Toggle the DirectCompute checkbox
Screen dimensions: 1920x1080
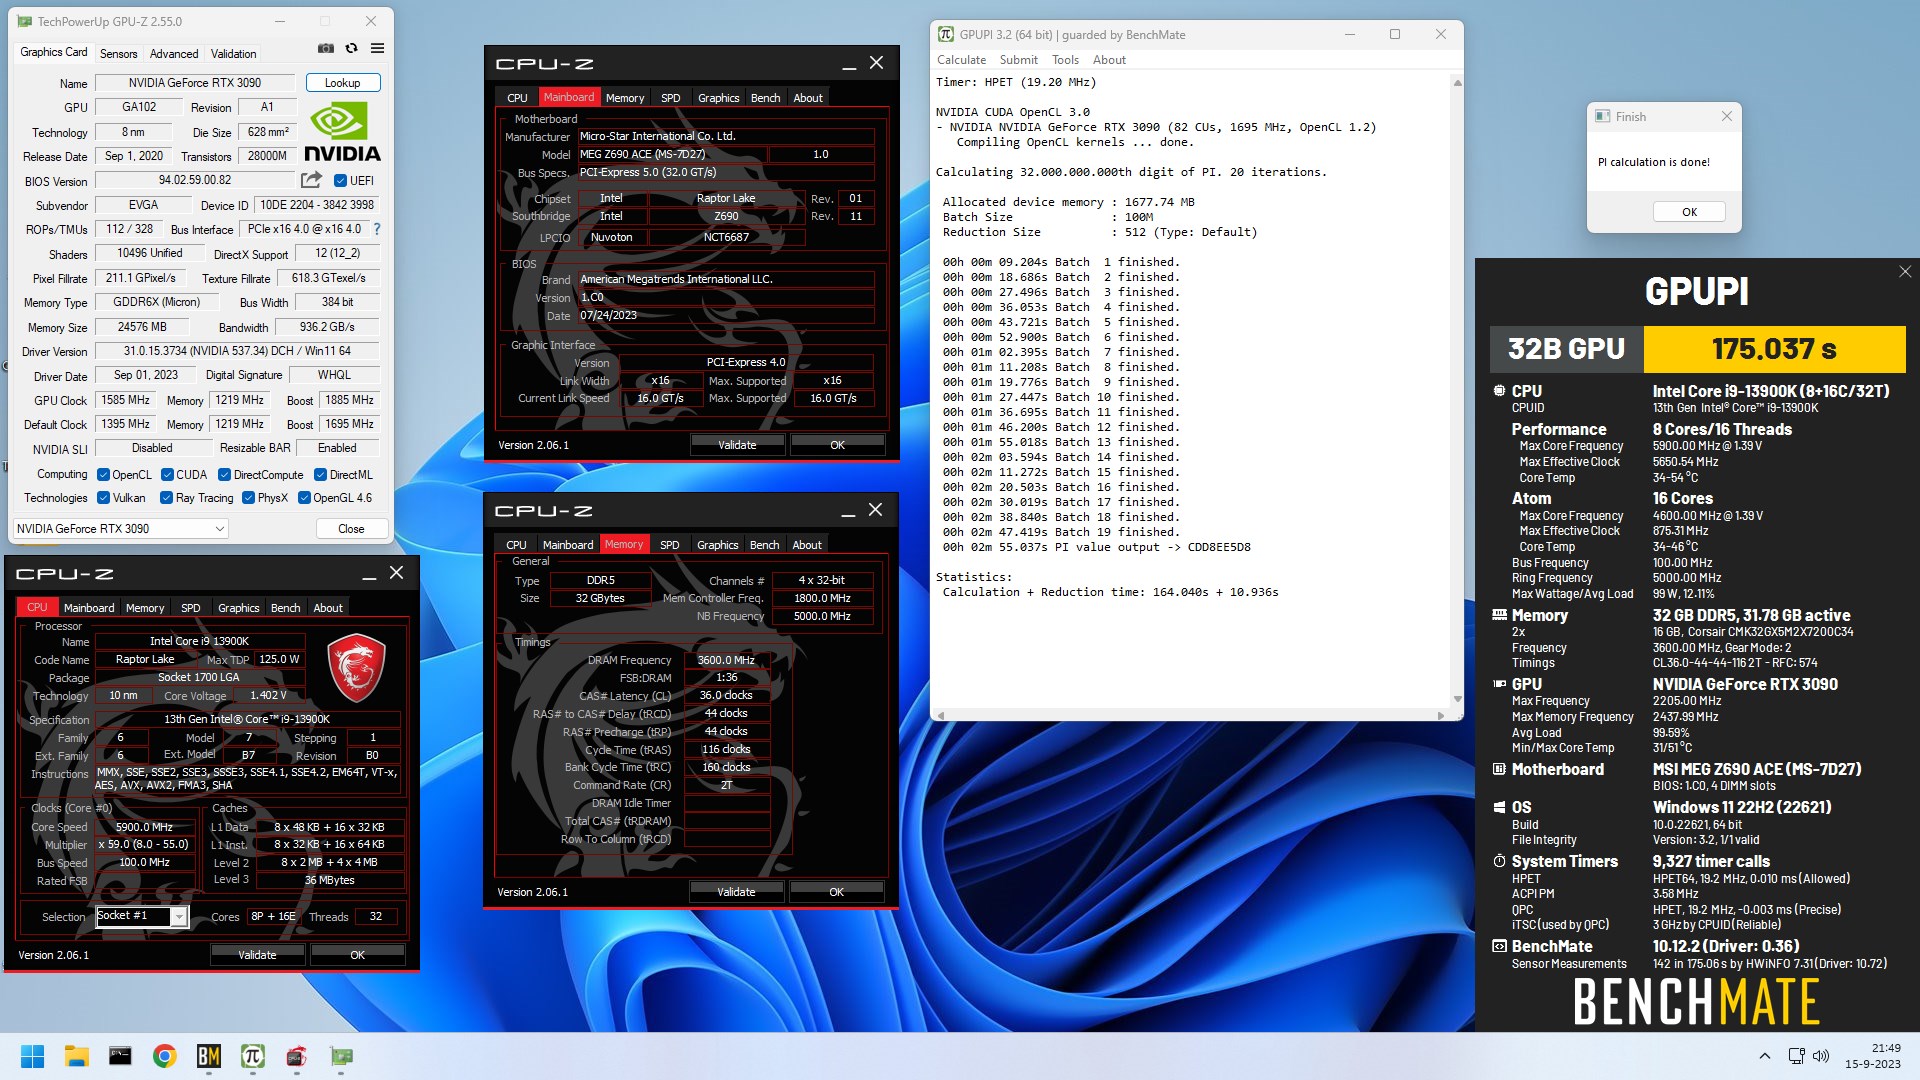224,475
